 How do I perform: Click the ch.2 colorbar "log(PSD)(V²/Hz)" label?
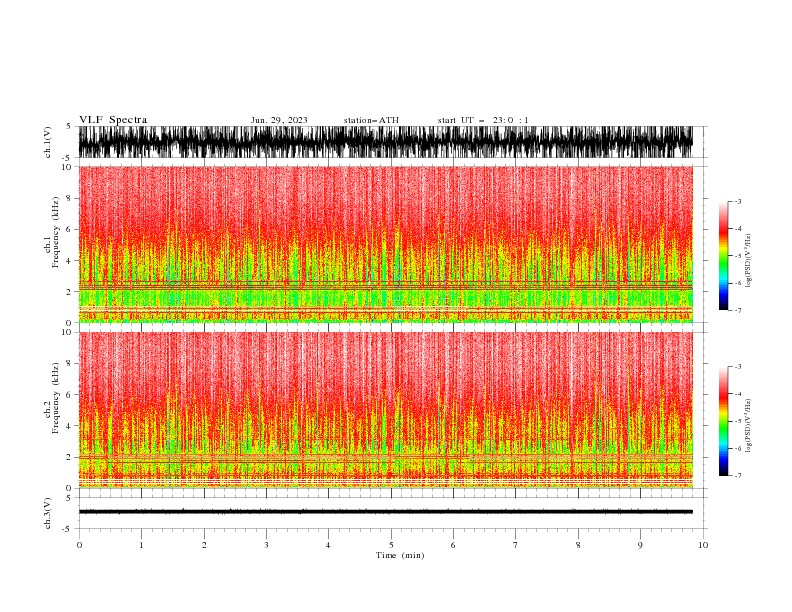pos(748,426)
